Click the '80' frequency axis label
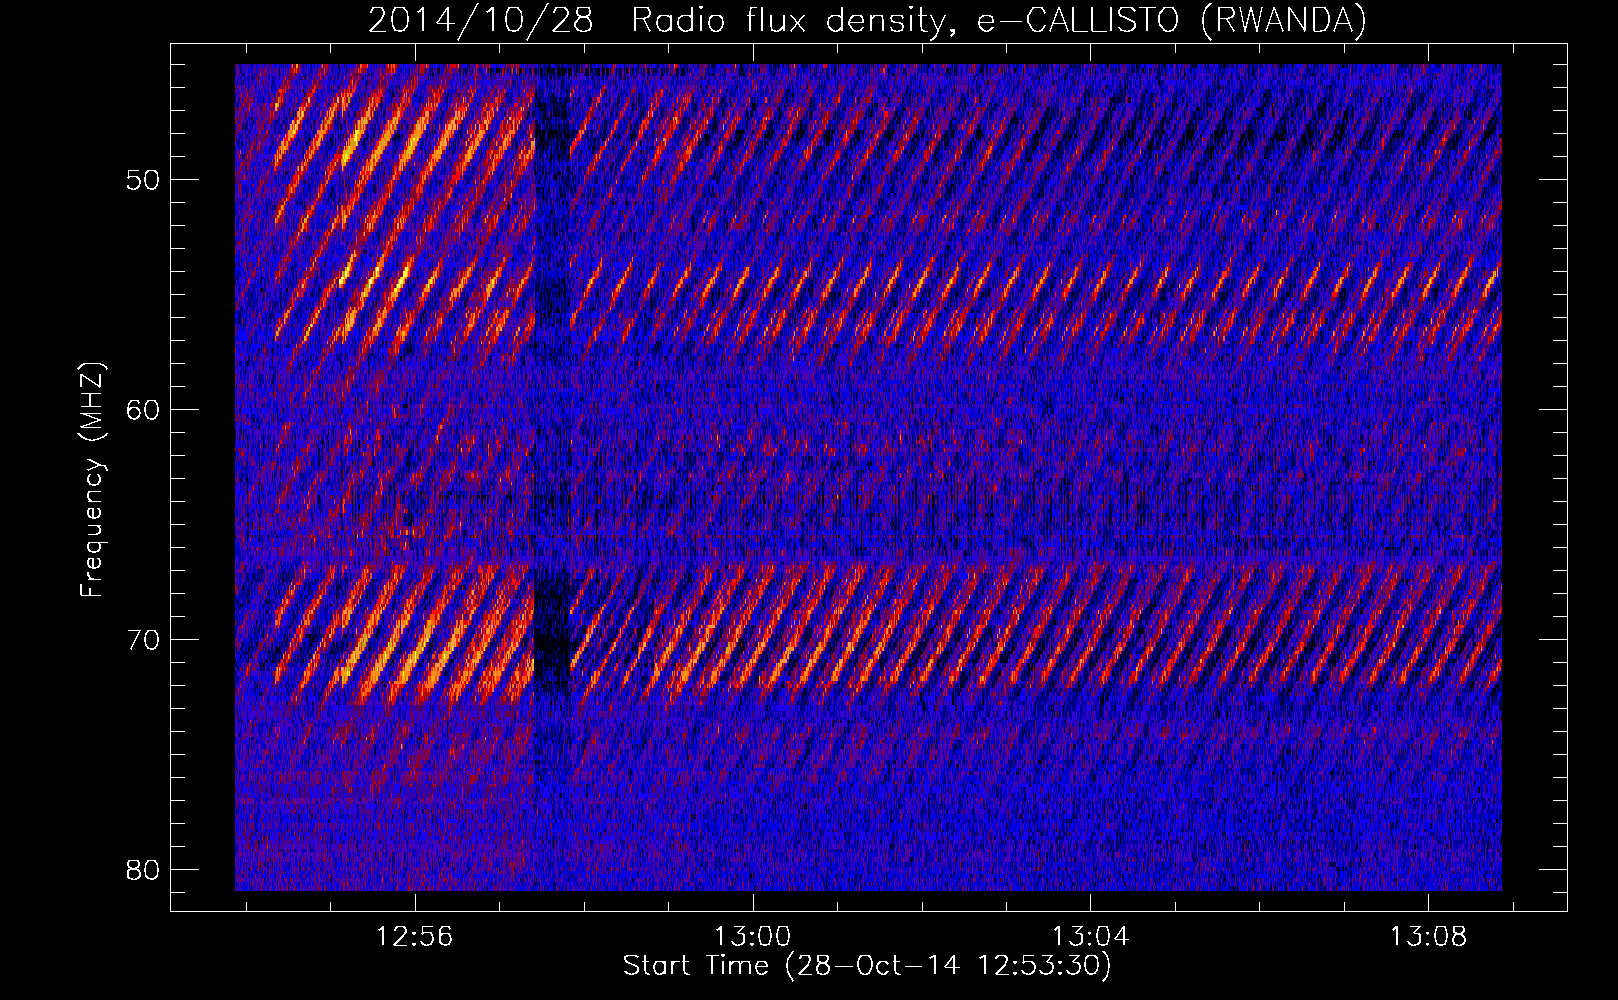 144,870
